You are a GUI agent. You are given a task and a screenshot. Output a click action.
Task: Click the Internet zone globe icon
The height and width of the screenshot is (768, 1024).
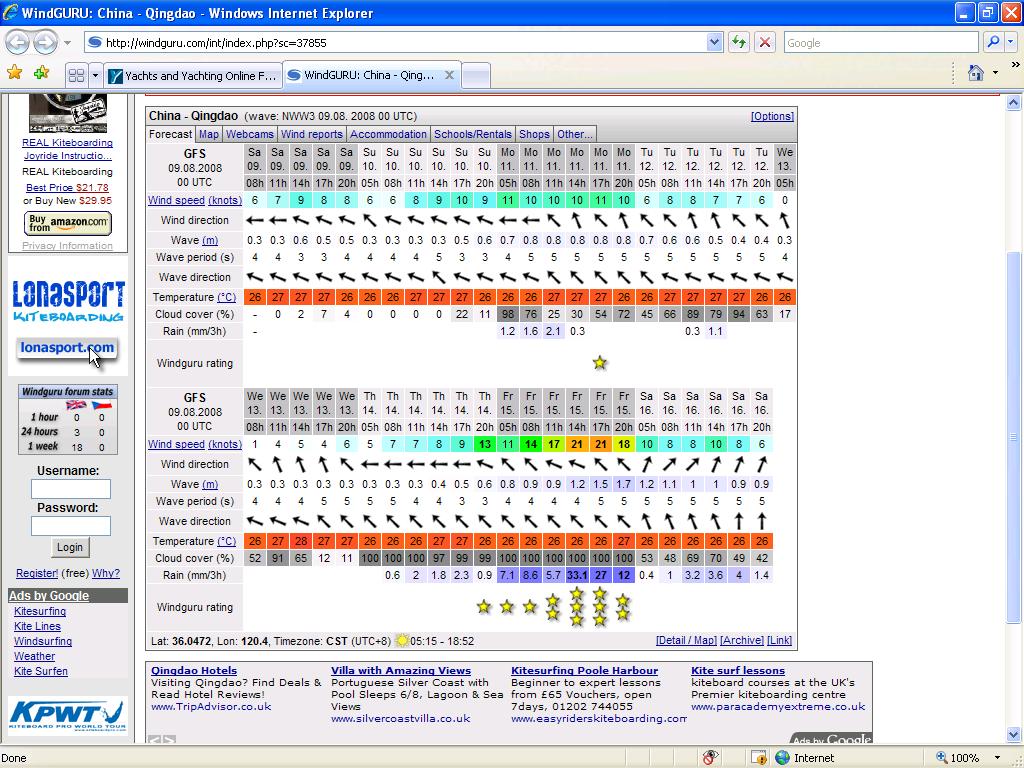coord(782,758)
